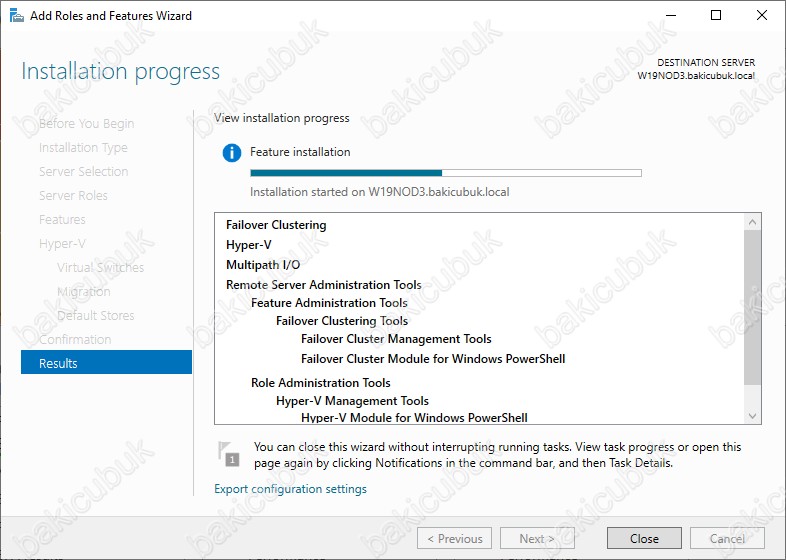Open the Hyper-V step in sidebar
This screenshot has height=560, width=786.
62,244
